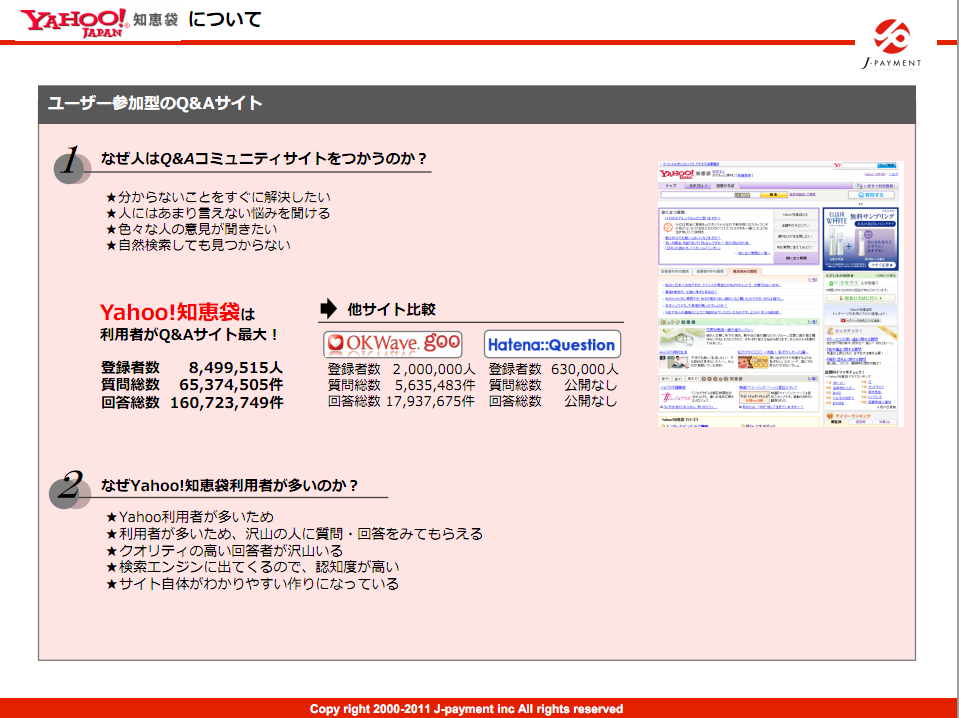The width and height of the screenshot is (959, 718).
Task: Click the line ★自然検索しても見つからない
Action: tap(198, 245)
